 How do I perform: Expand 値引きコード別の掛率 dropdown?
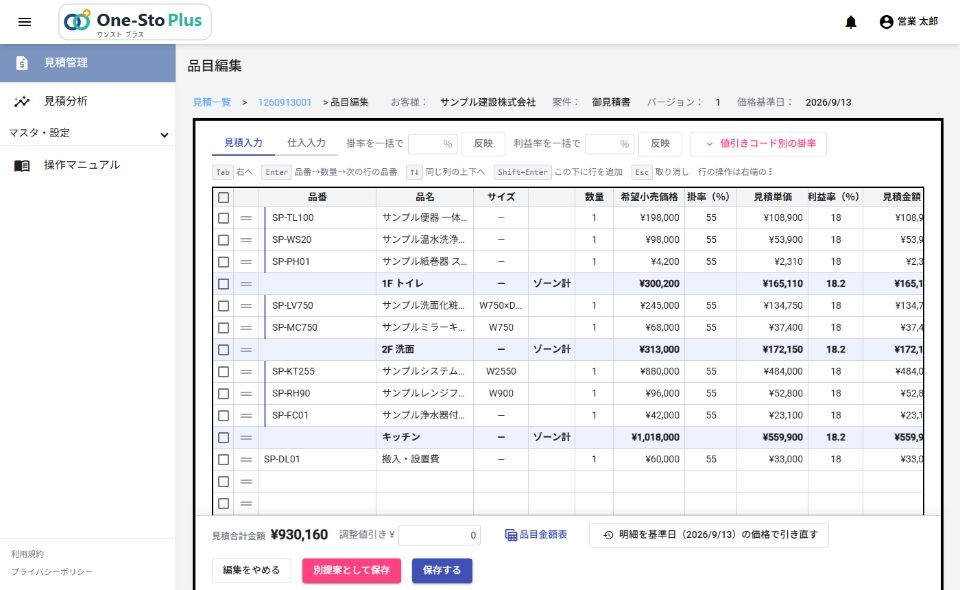[x=758, y=144]
